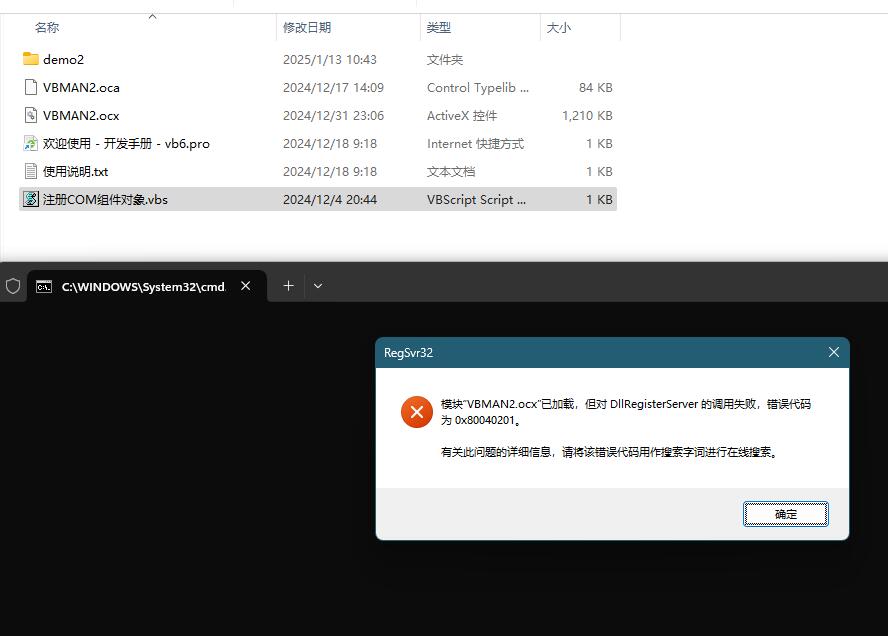Dismiss the RegSvr32 dialog with X
Viewport: 888px width, 636px height.
click(x=834, y=352)
